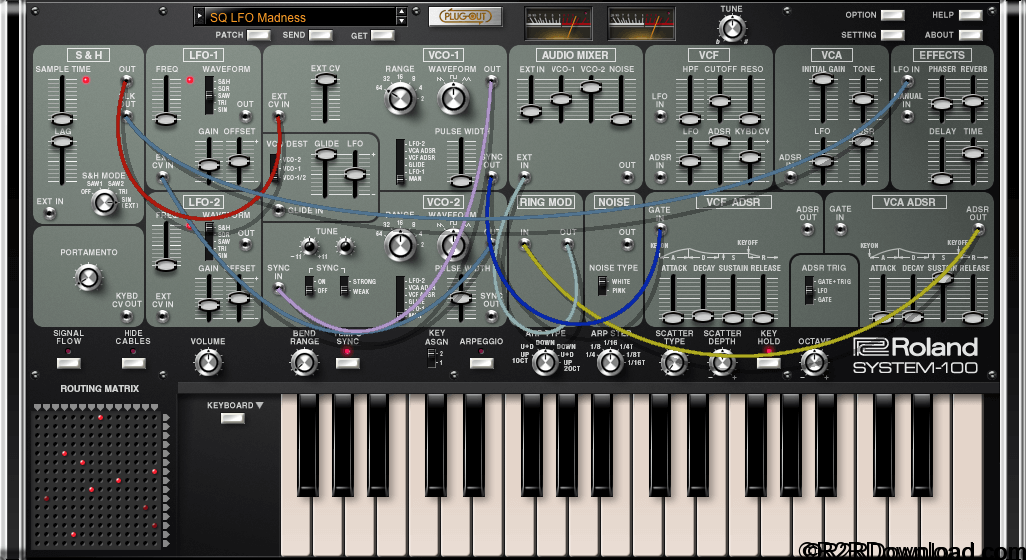Open the SETTING menu button
Image resolution: width=1026 pixels, height=560 pixels.
(893, 35)
